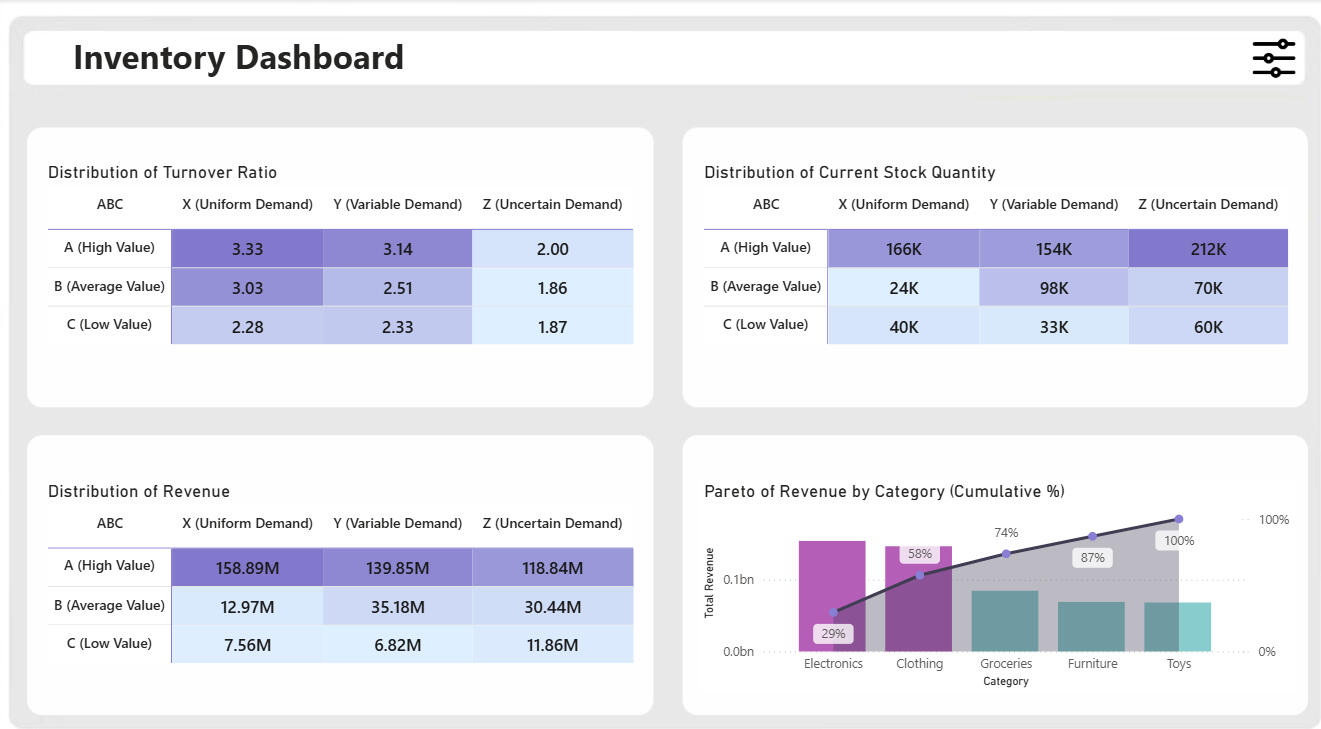
Task: Click the 158.89M revenue cell
Action: [247, 568]
